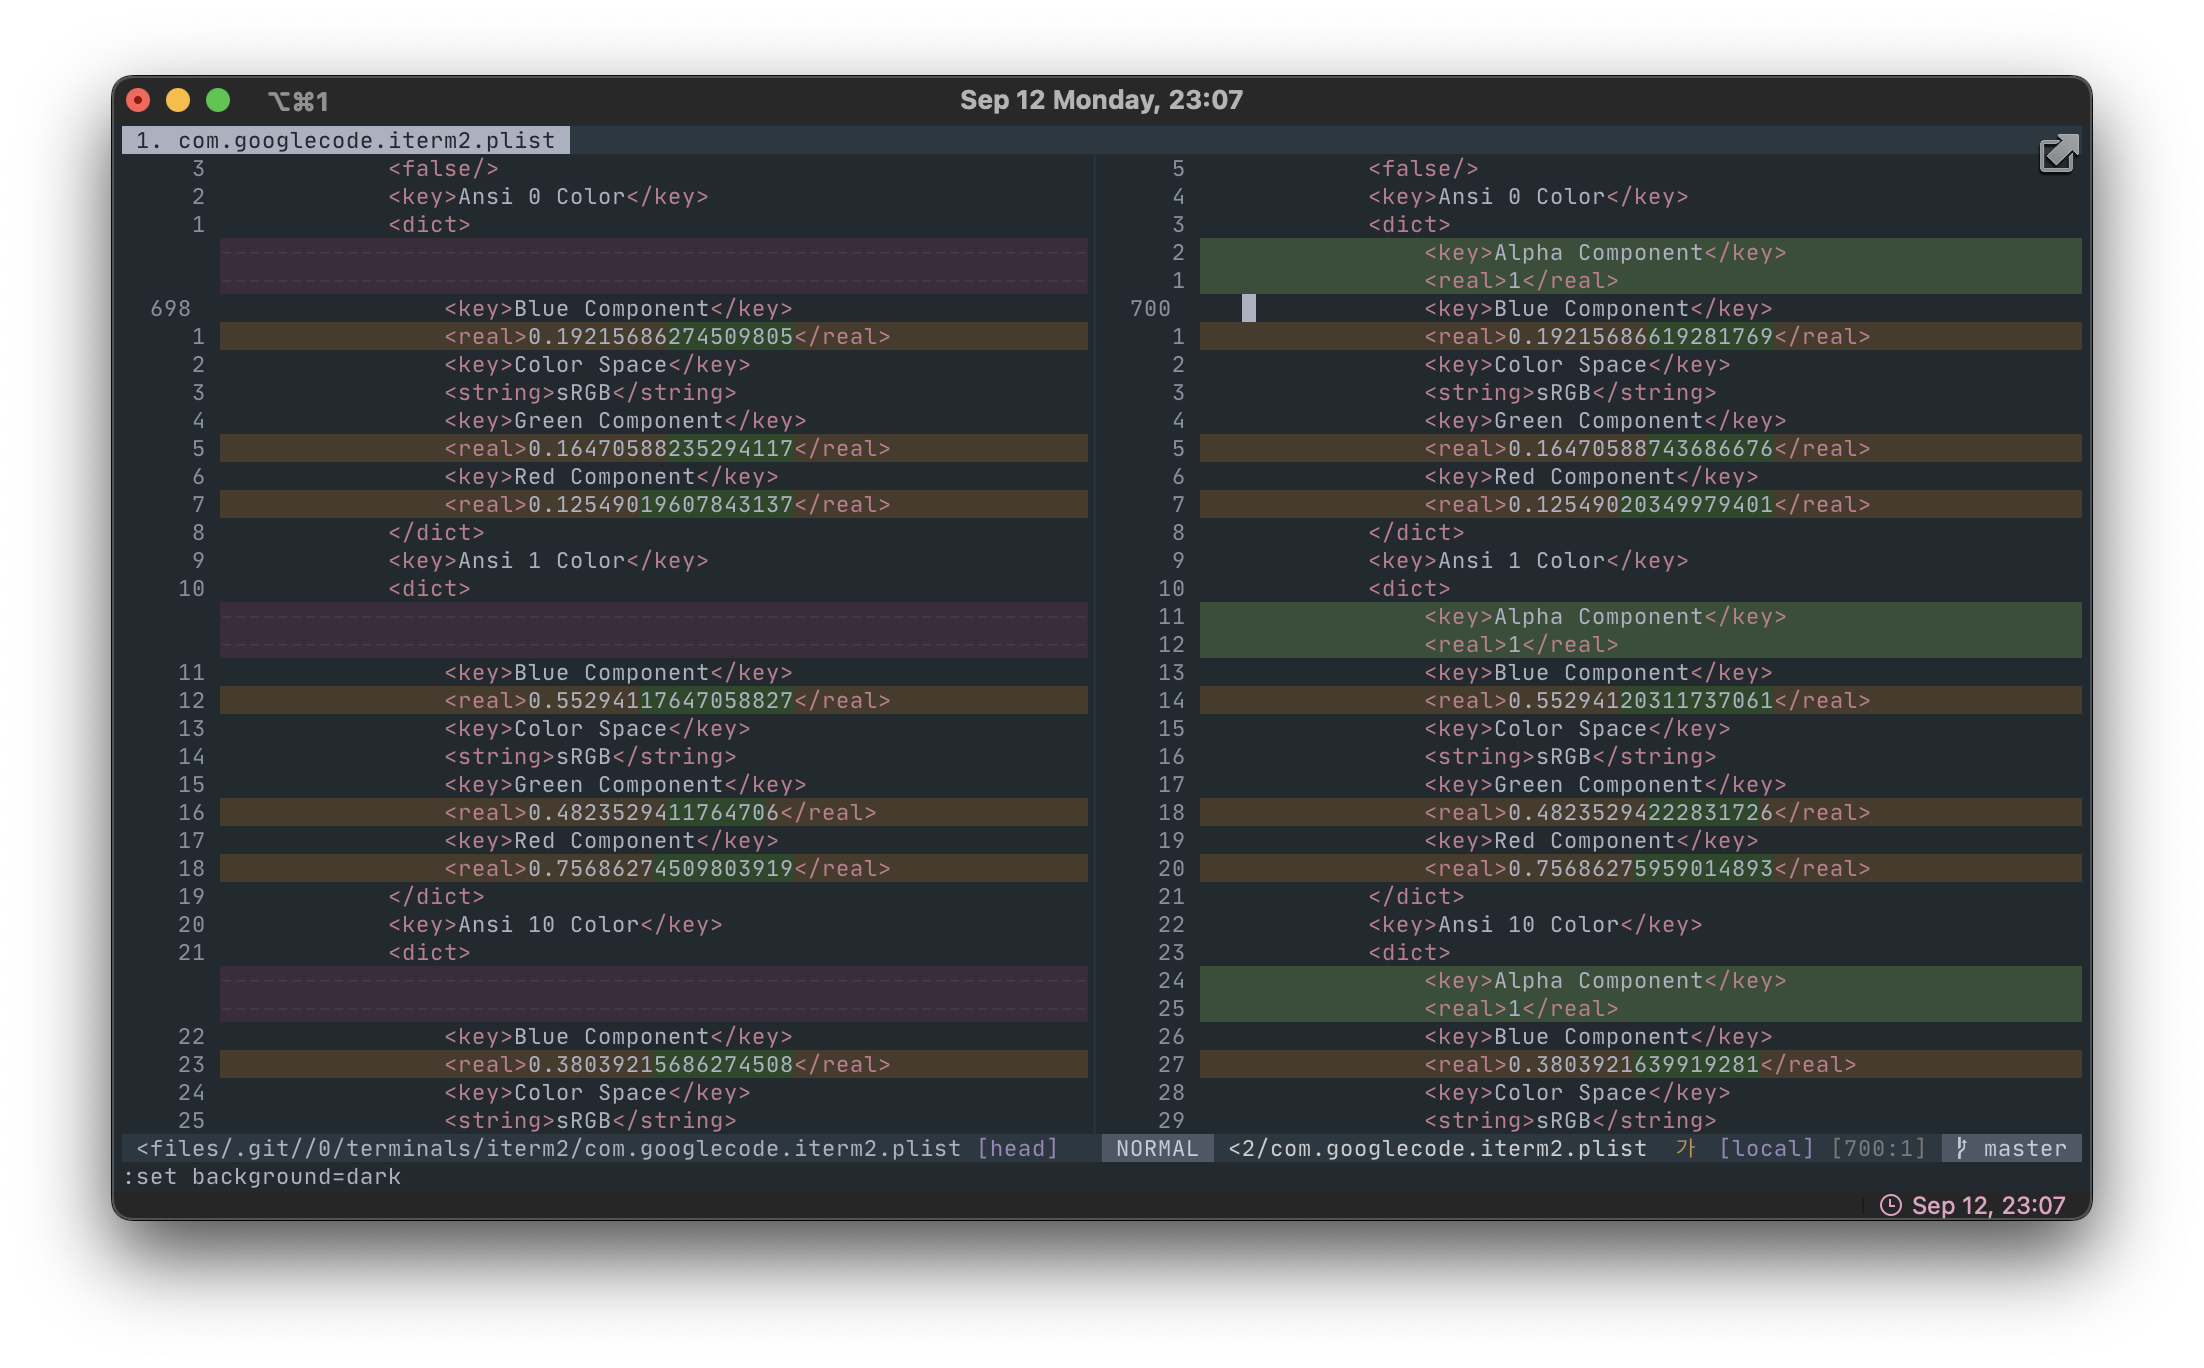Click value 0.19215686274509805 in the left pane
Screen dimensions: 2204x1368
(660, 336)
